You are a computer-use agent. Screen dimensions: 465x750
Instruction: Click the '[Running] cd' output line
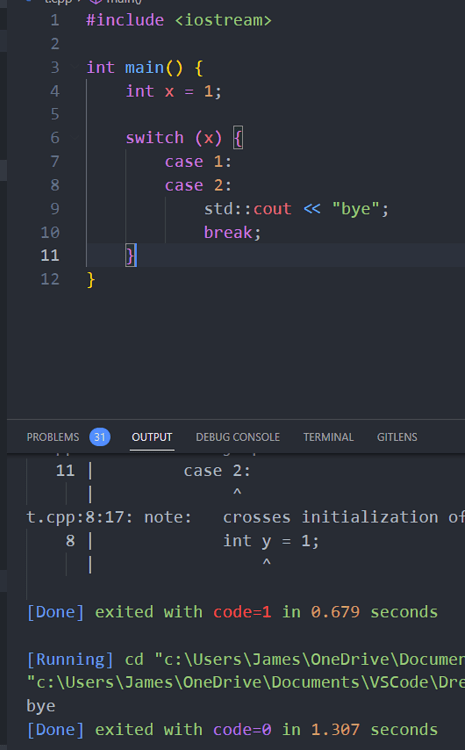[245, 659]
